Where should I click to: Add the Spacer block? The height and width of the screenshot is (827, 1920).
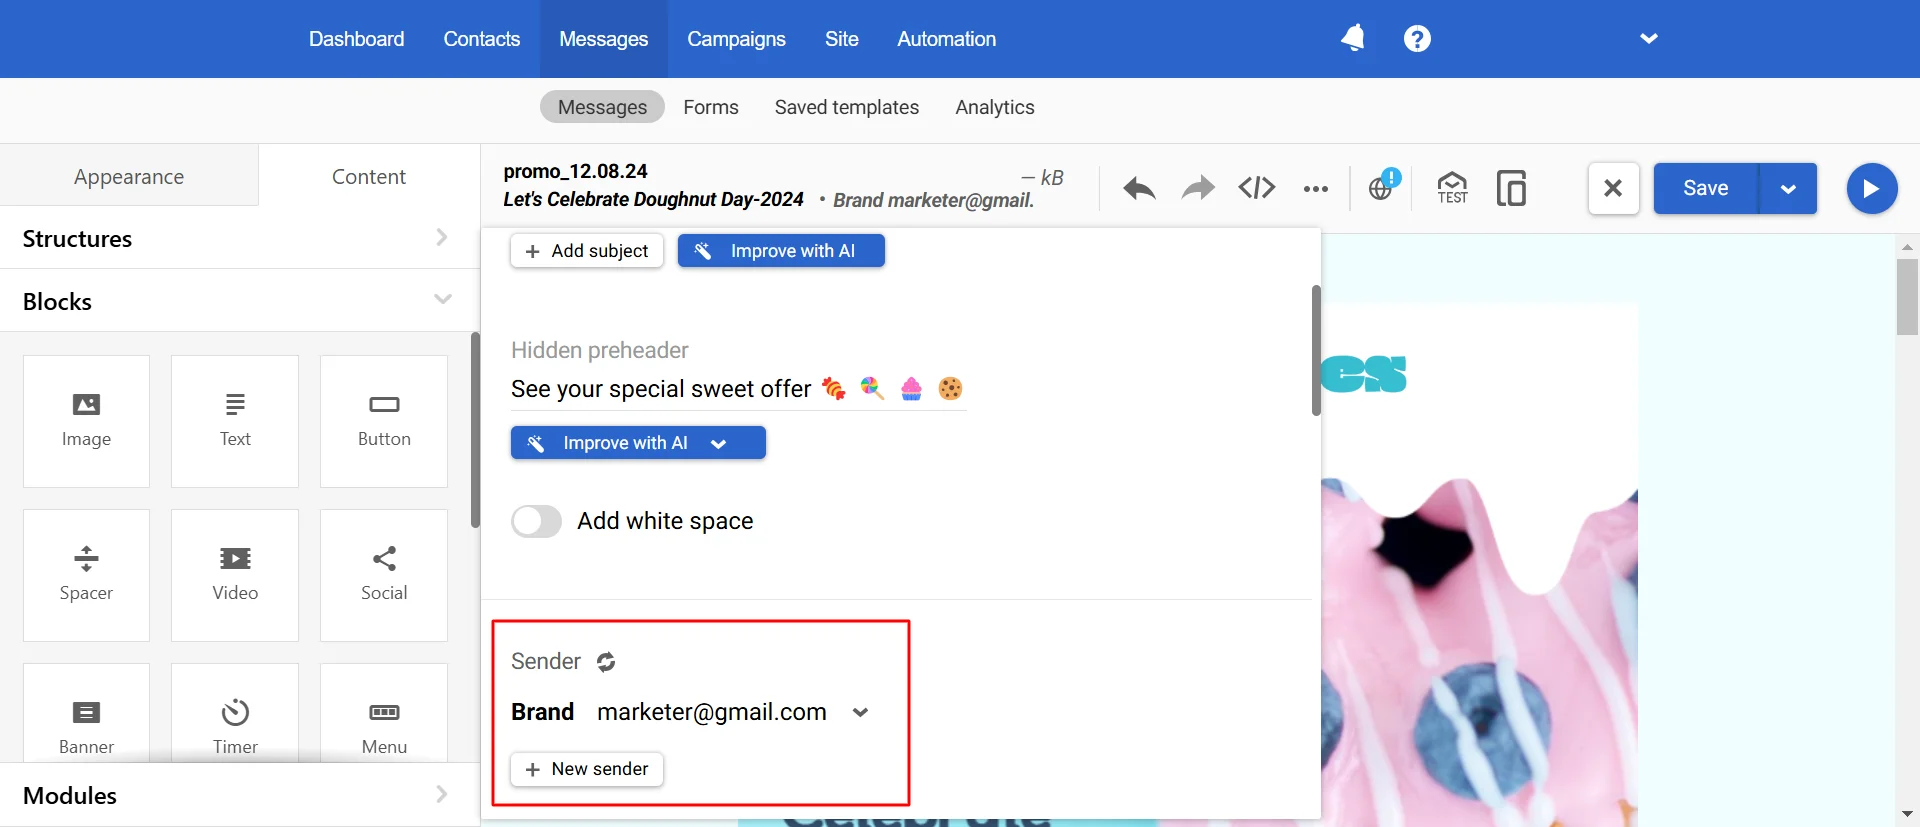coord(86,575)
